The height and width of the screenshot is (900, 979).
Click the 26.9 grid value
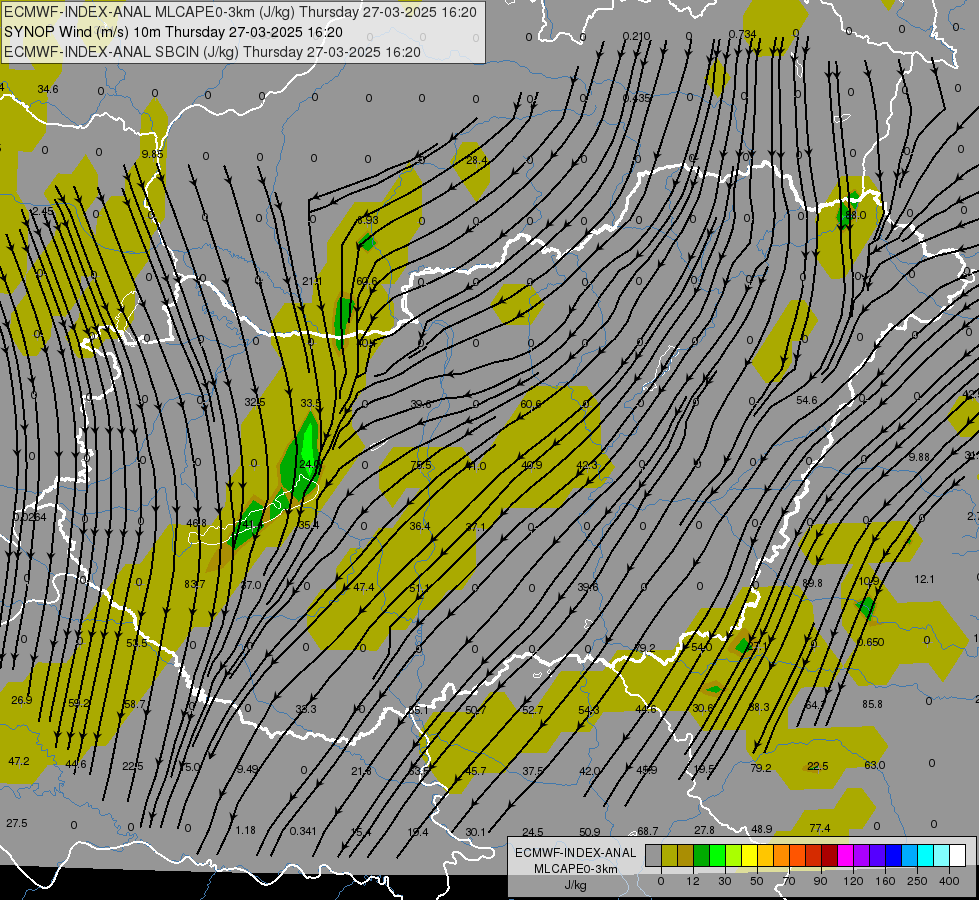click(22, 700)
